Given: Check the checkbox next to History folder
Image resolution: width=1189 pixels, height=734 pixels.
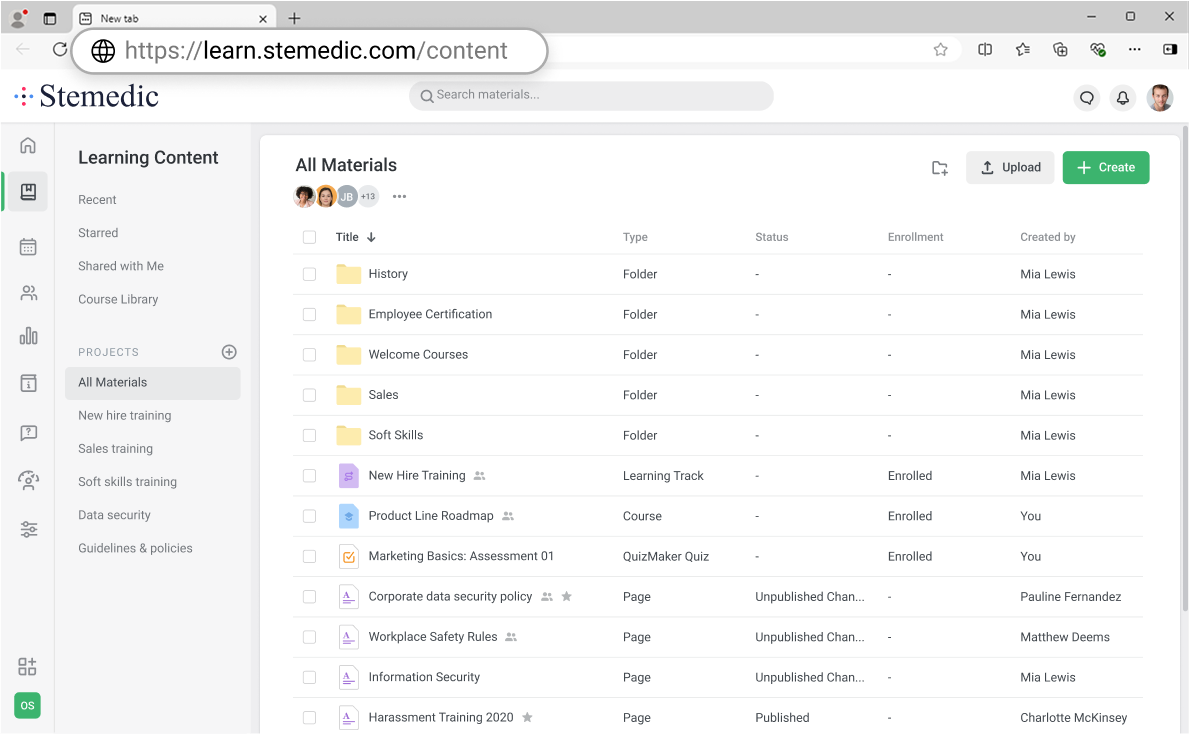Looking at the screenshot, I should tap(309, 273).
